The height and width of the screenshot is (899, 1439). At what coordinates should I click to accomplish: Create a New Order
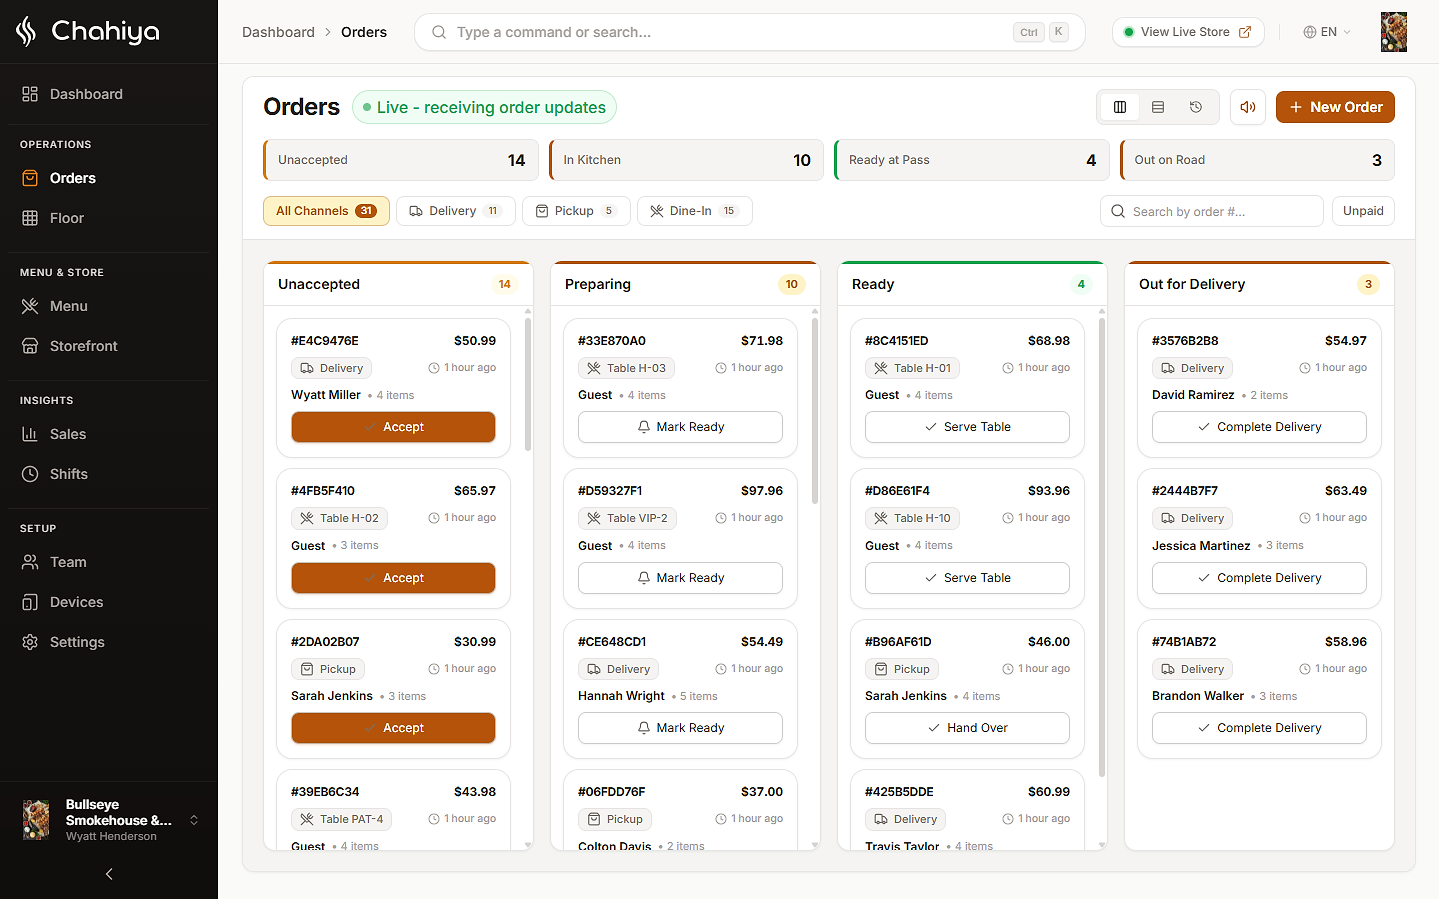pos(1335,107)
